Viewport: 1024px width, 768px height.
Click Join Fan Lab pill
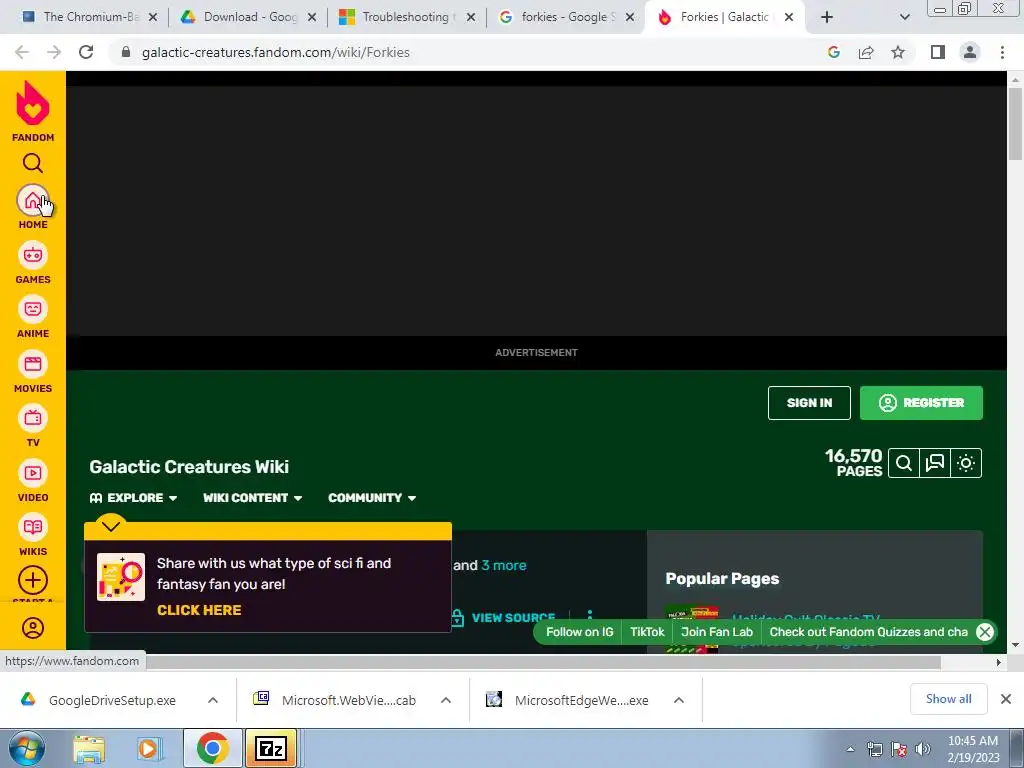coord(716,632)
